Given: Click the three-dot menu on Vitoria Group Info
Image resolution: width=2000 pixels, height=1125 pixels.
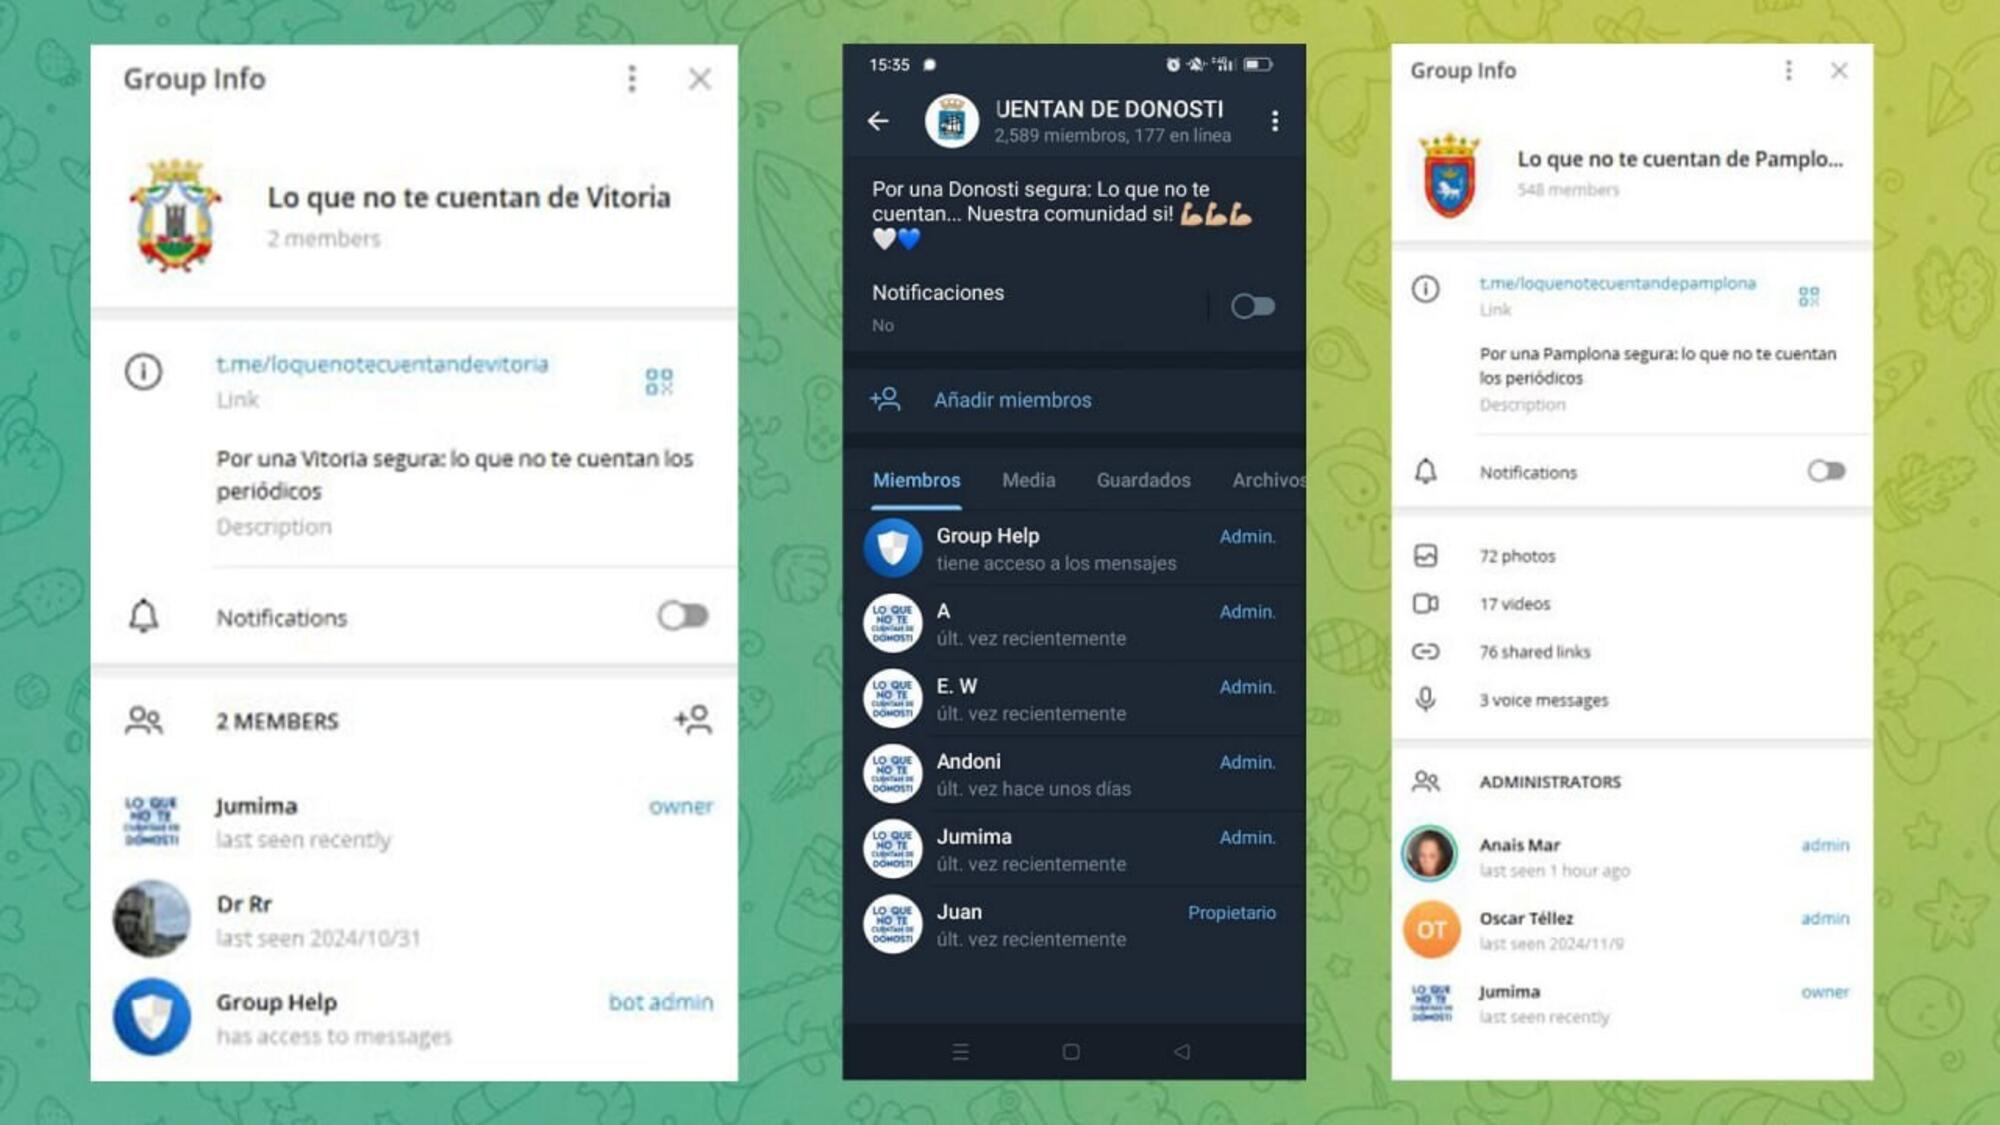Looking at the screenshot, I should [x=632, y=77].
